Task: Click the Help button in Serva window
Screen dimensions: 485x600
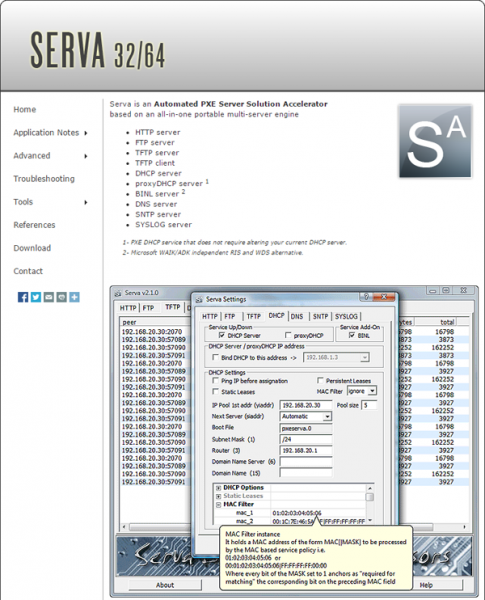Action: [x=426, y=585]
